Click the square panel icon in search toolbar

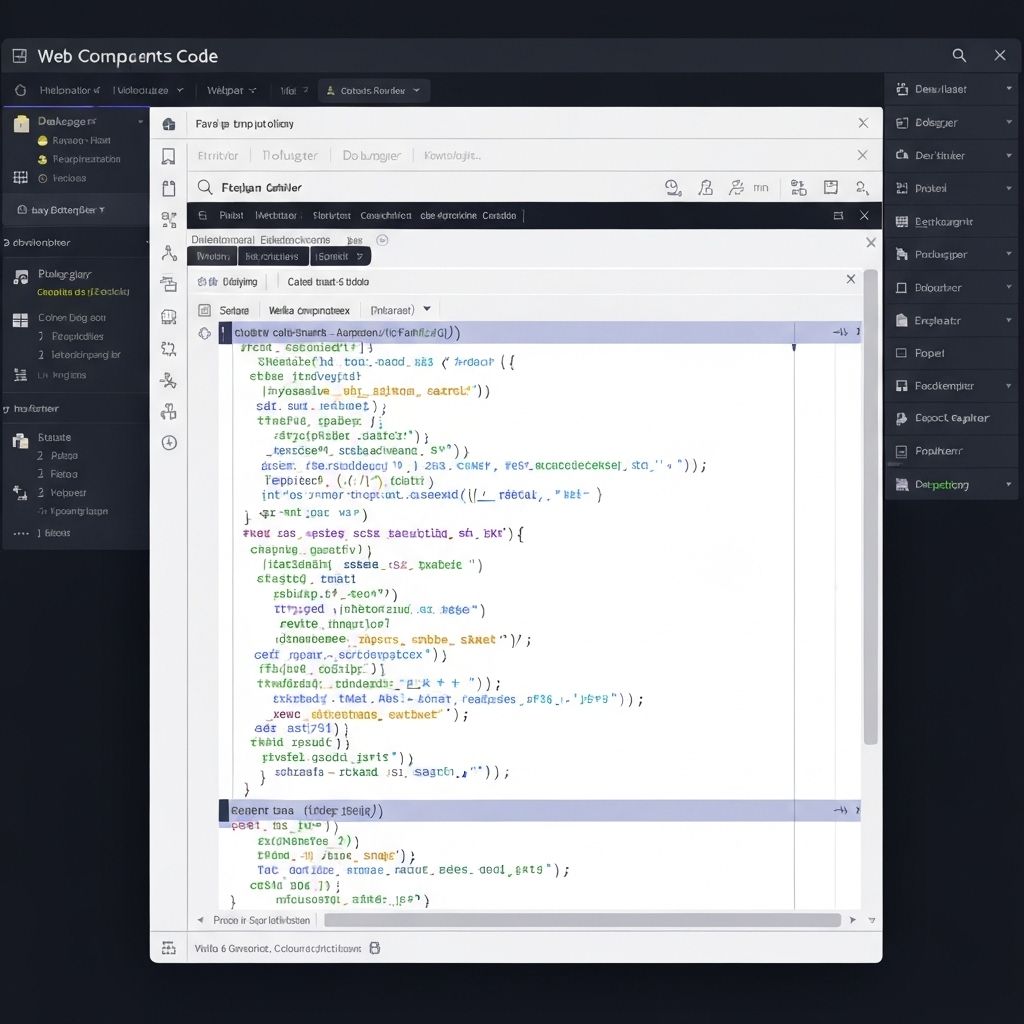point(830,187)
